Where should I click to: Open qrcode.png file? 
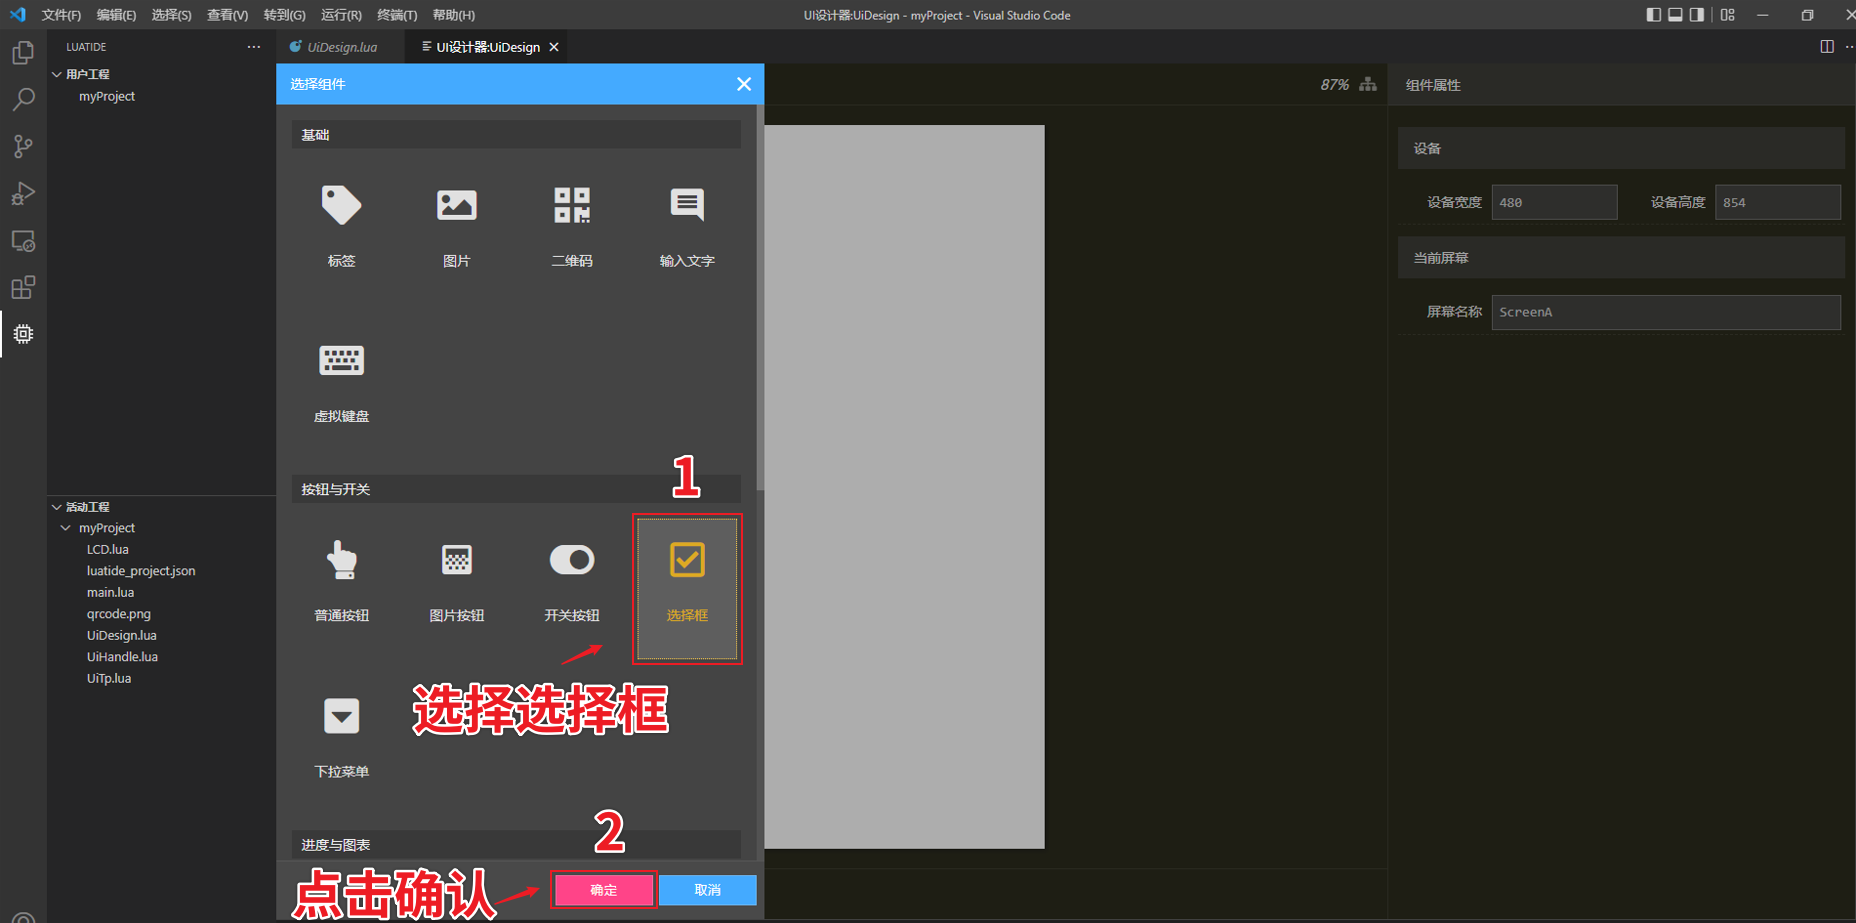pyautogui.click(x=119, y=614)
